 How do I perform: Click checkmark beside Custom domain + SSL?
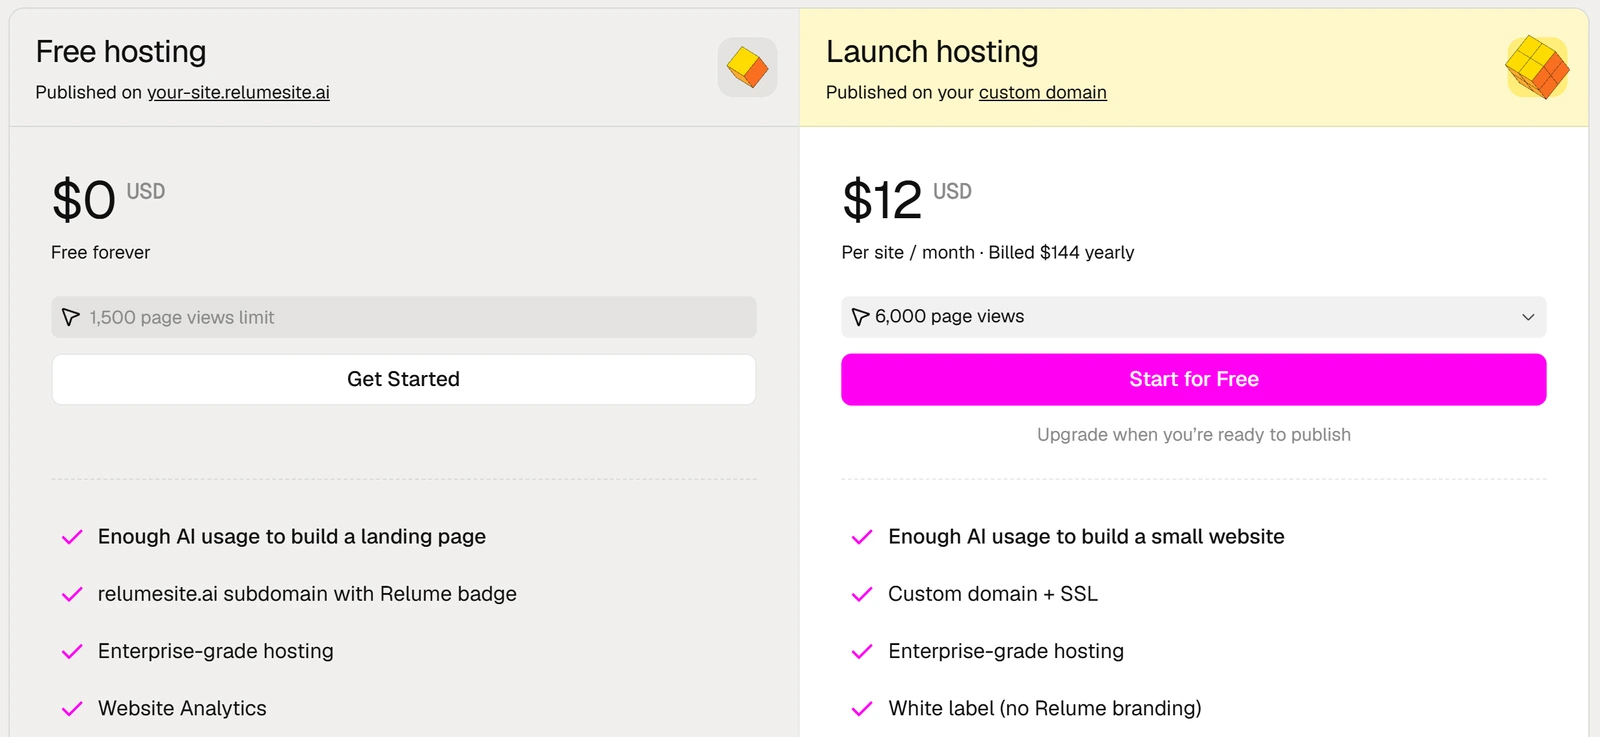[x=862, y=594]
